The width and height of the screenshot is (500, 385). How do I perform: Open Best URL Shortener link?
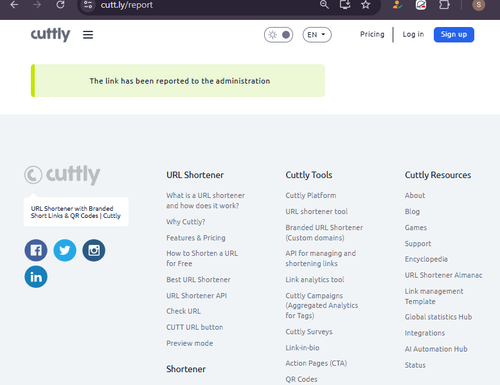coord(198,279)
